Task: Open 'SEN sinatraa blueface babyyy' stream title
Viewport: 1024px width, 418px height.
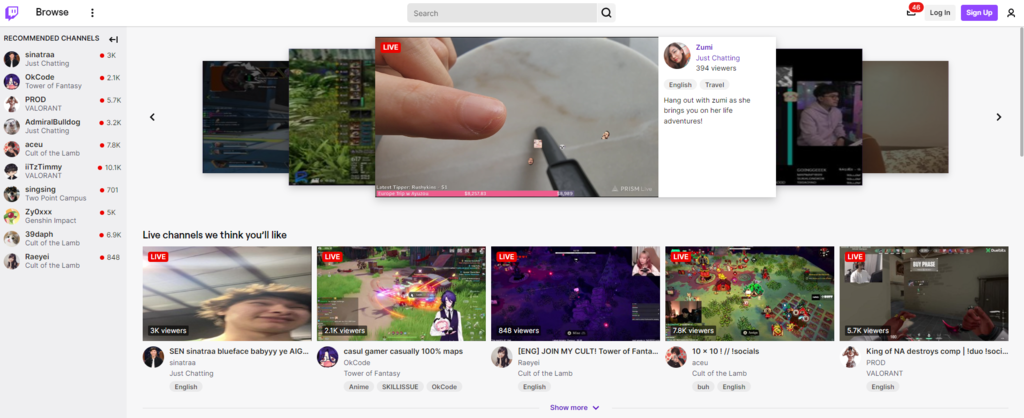Action: click(x=237, y=351)
